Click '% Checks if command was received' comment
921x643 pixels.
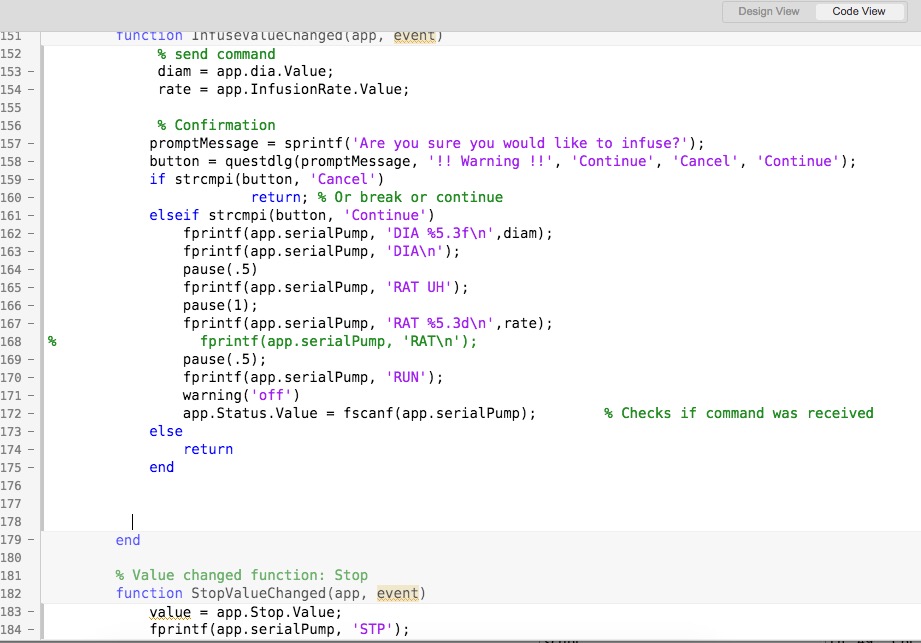(738, 413)
